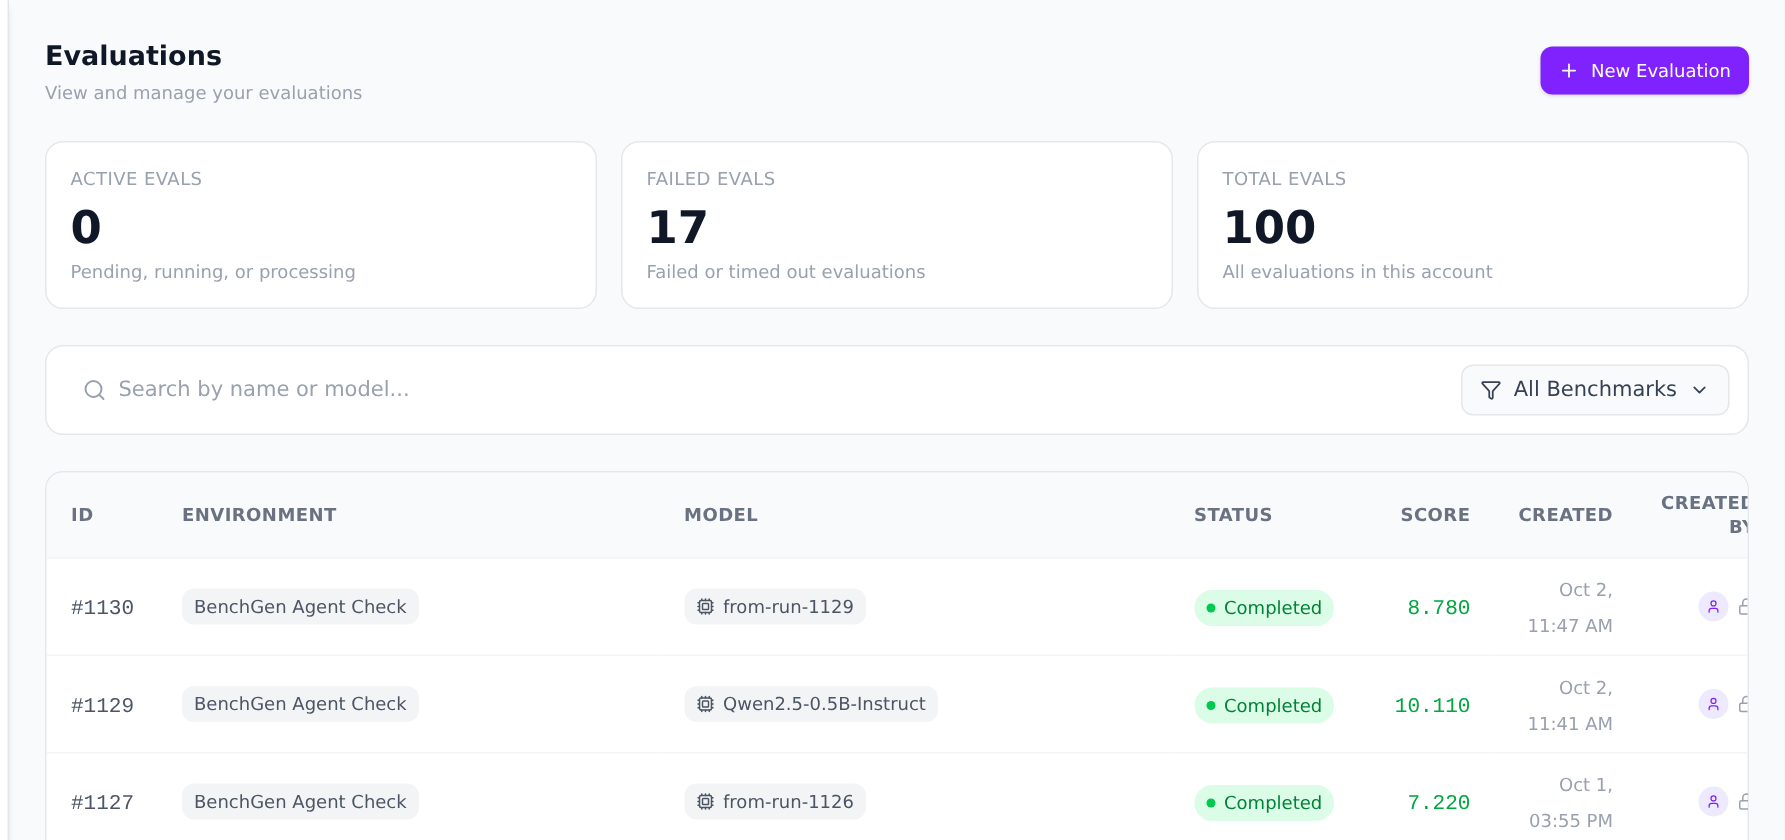Click the score value 7.220
The width and height of the screenshot is (1785, 840).
coord(1438,802)
